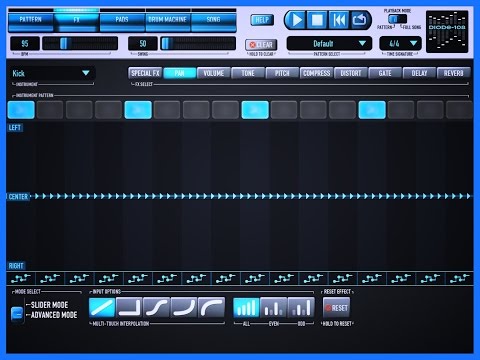This screenshot has height=360, width=480.
Task: Enable the third step pad in instrument pattern
Action: point(79,110)
